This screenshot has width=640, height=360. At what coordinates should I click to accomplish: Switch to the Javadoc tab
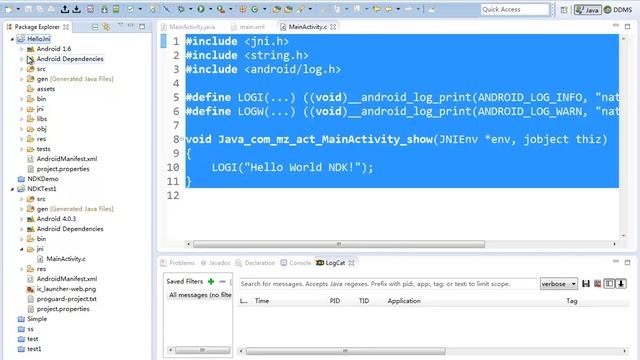[216, 263]
